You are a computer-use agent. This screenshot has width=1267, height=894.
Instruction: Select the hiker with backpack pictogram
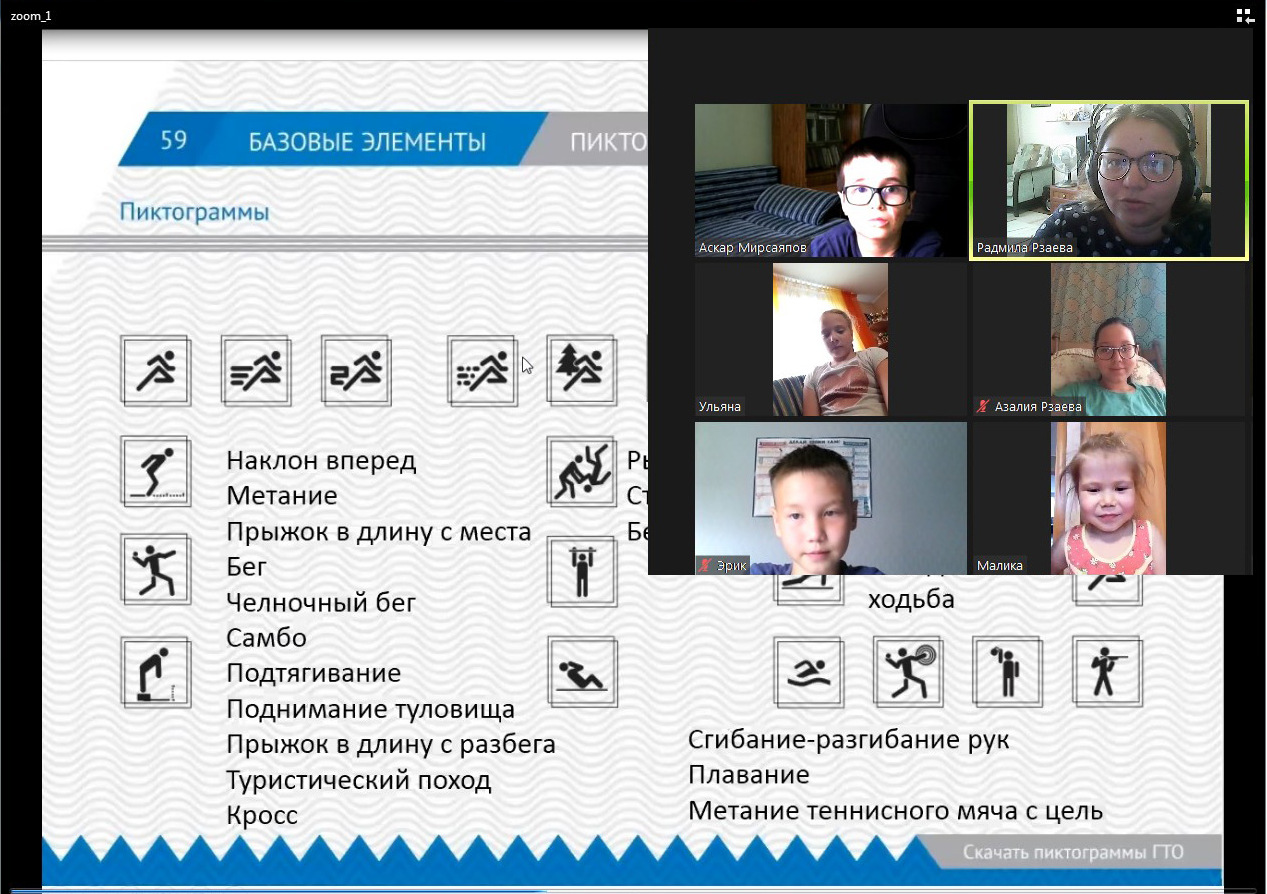(x=1006, y=671)
